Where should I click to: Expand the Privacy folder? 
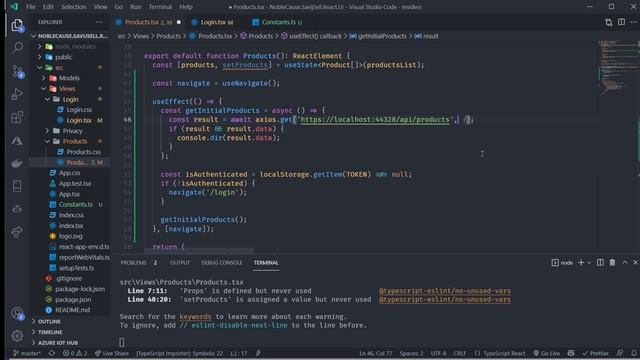coord(47,131)
